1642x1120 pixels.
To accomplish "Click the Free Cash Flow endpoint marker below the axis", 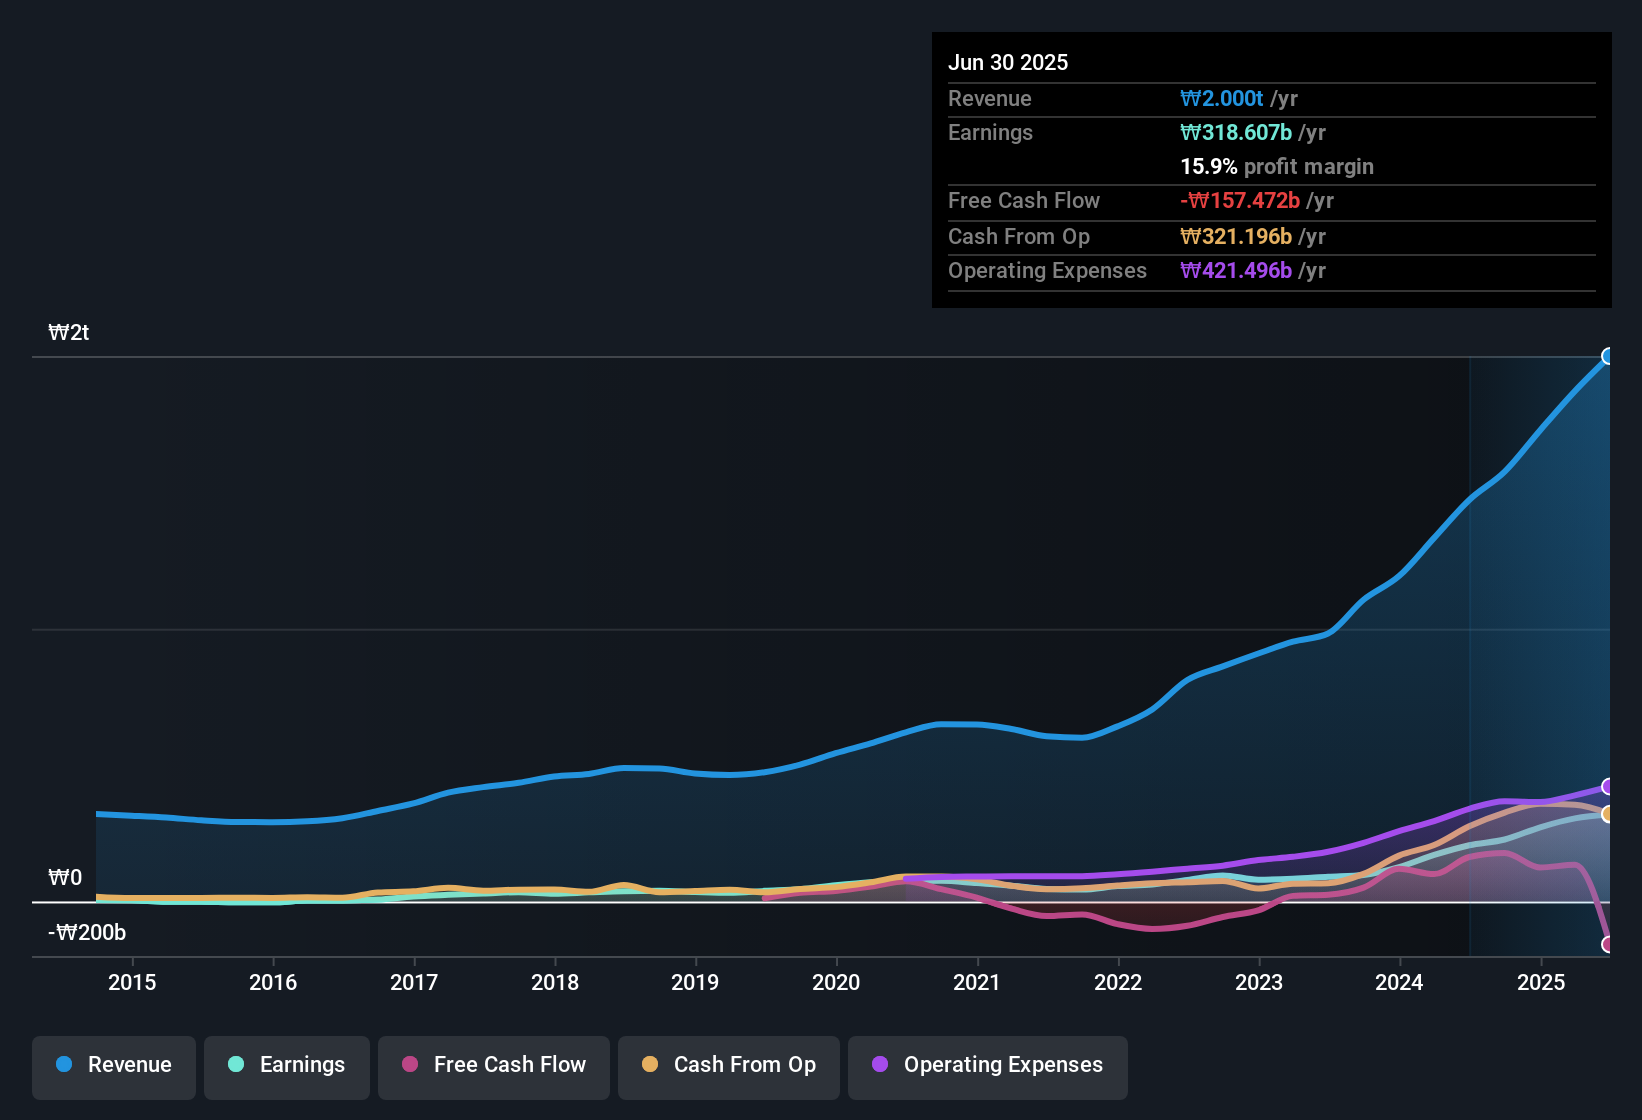I will pos(1608,943).
